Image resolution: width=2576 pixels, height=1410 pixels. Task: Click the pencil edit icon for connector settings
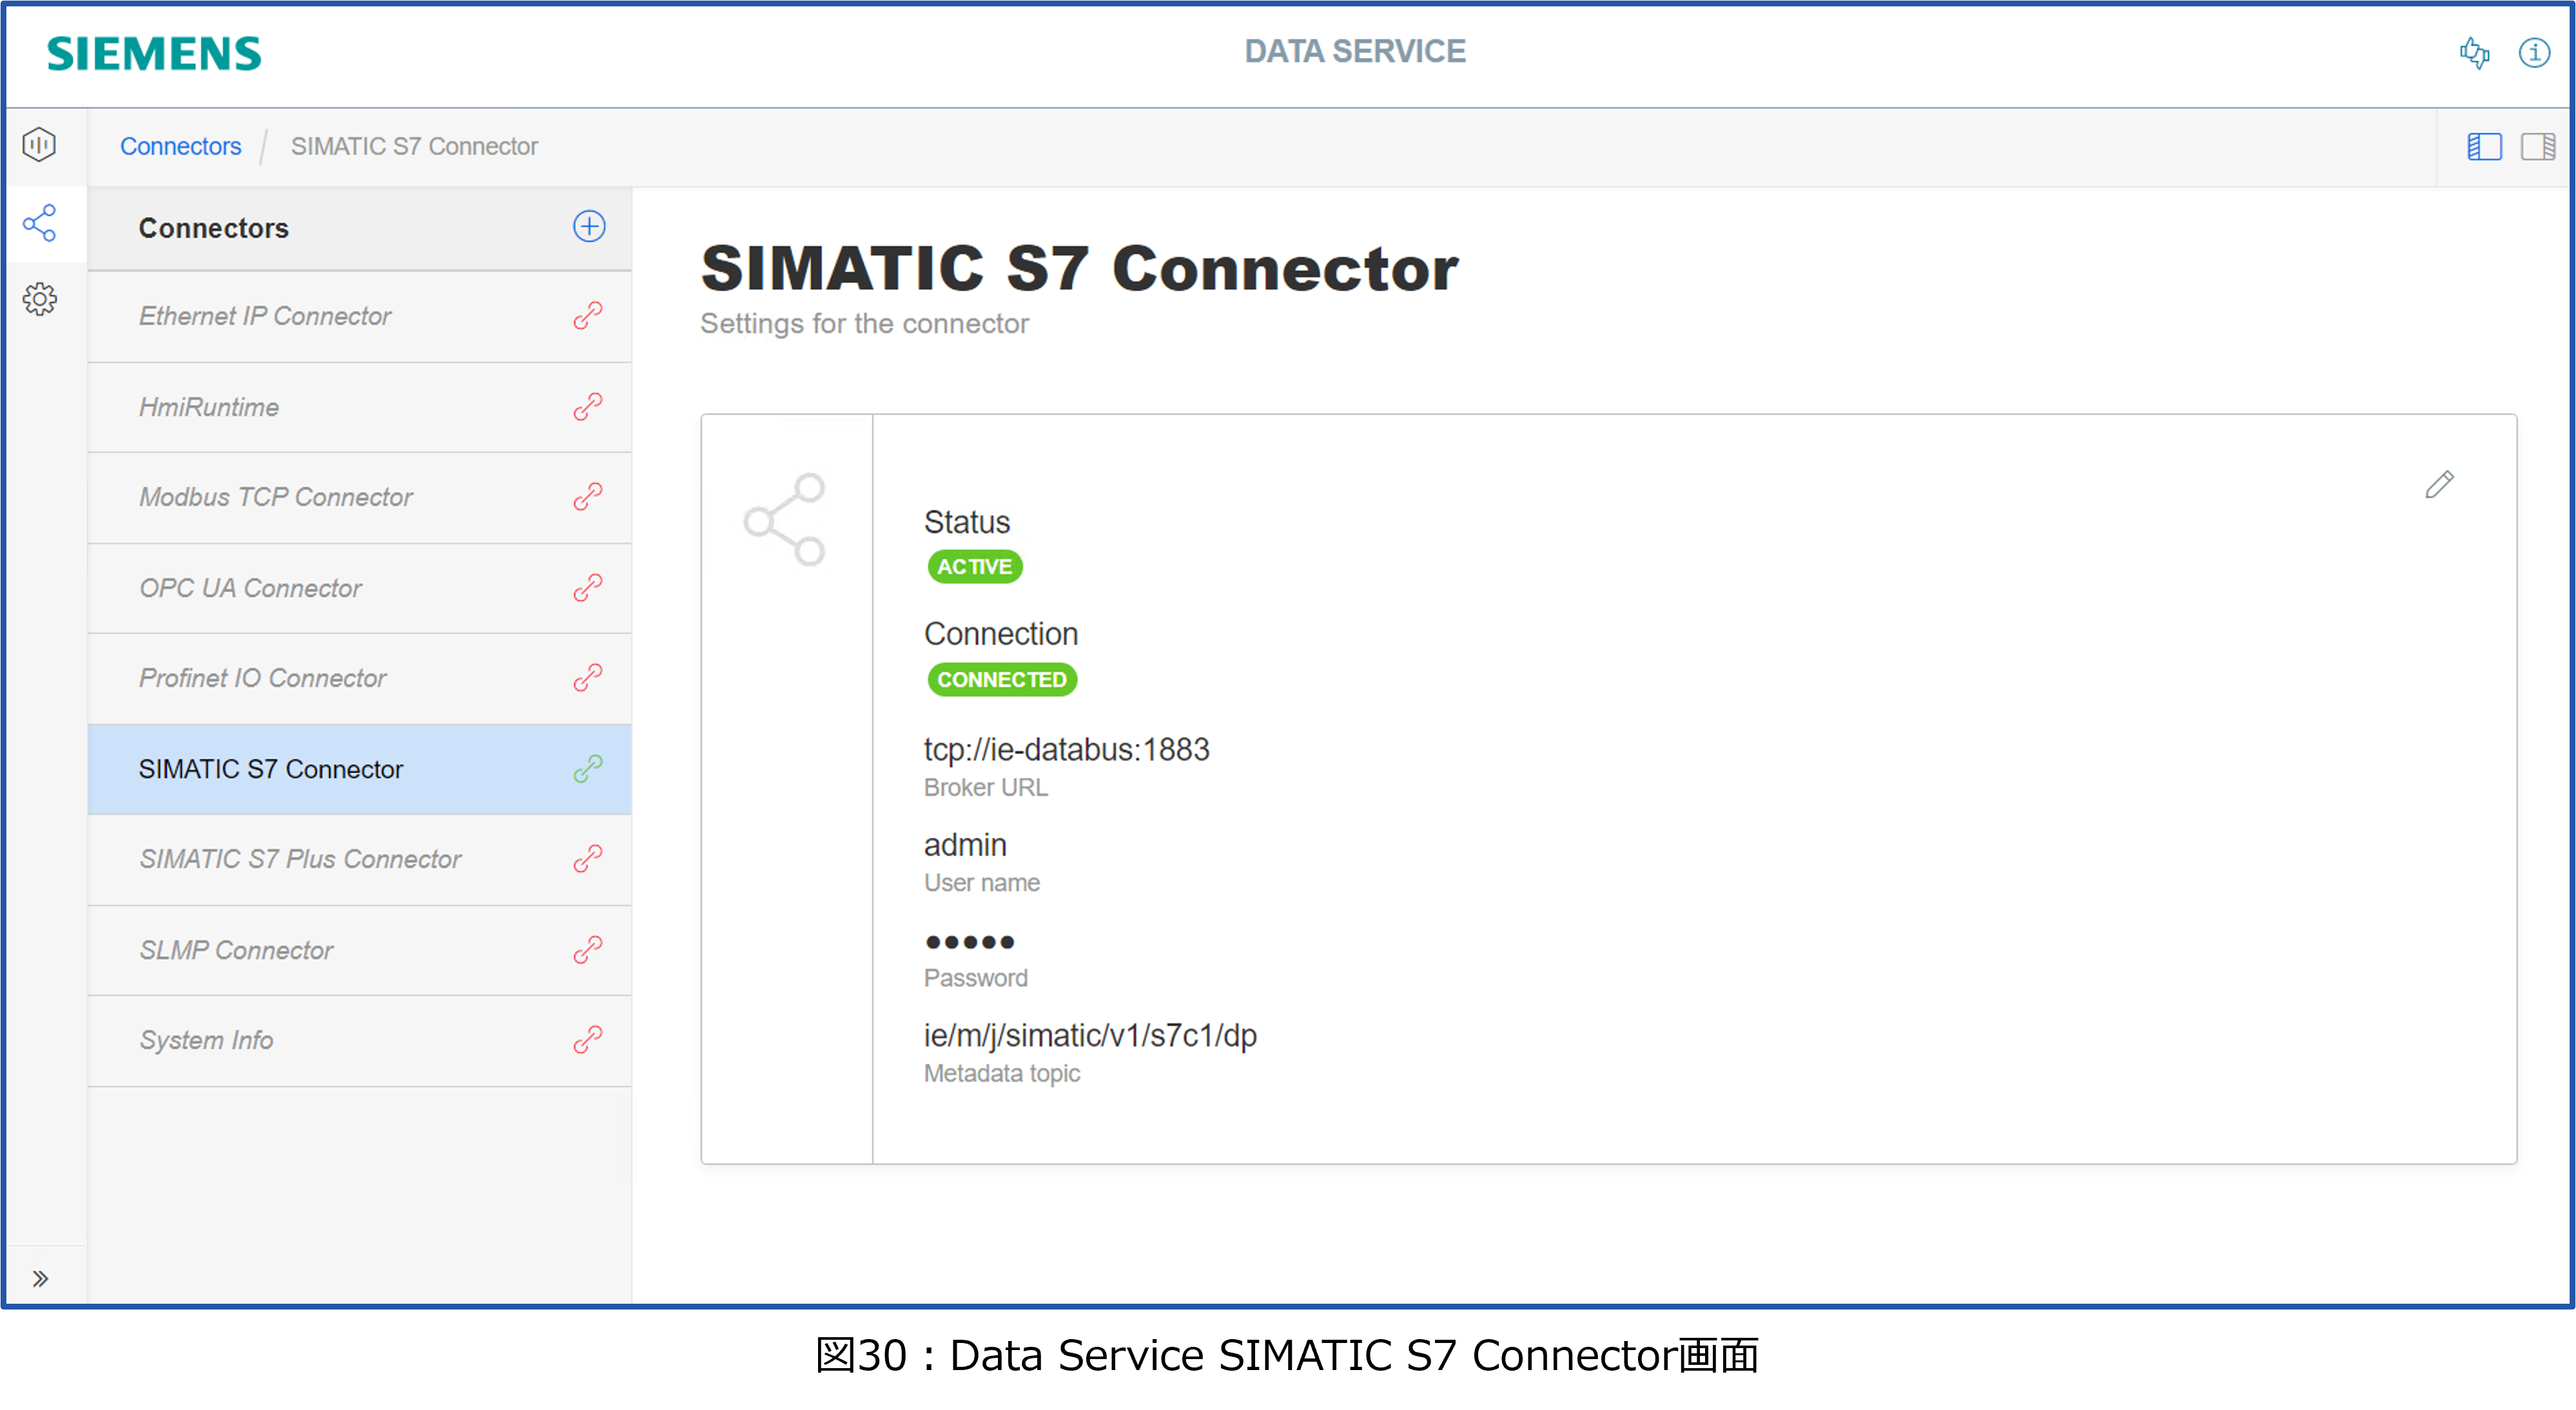pos(2439,485)
